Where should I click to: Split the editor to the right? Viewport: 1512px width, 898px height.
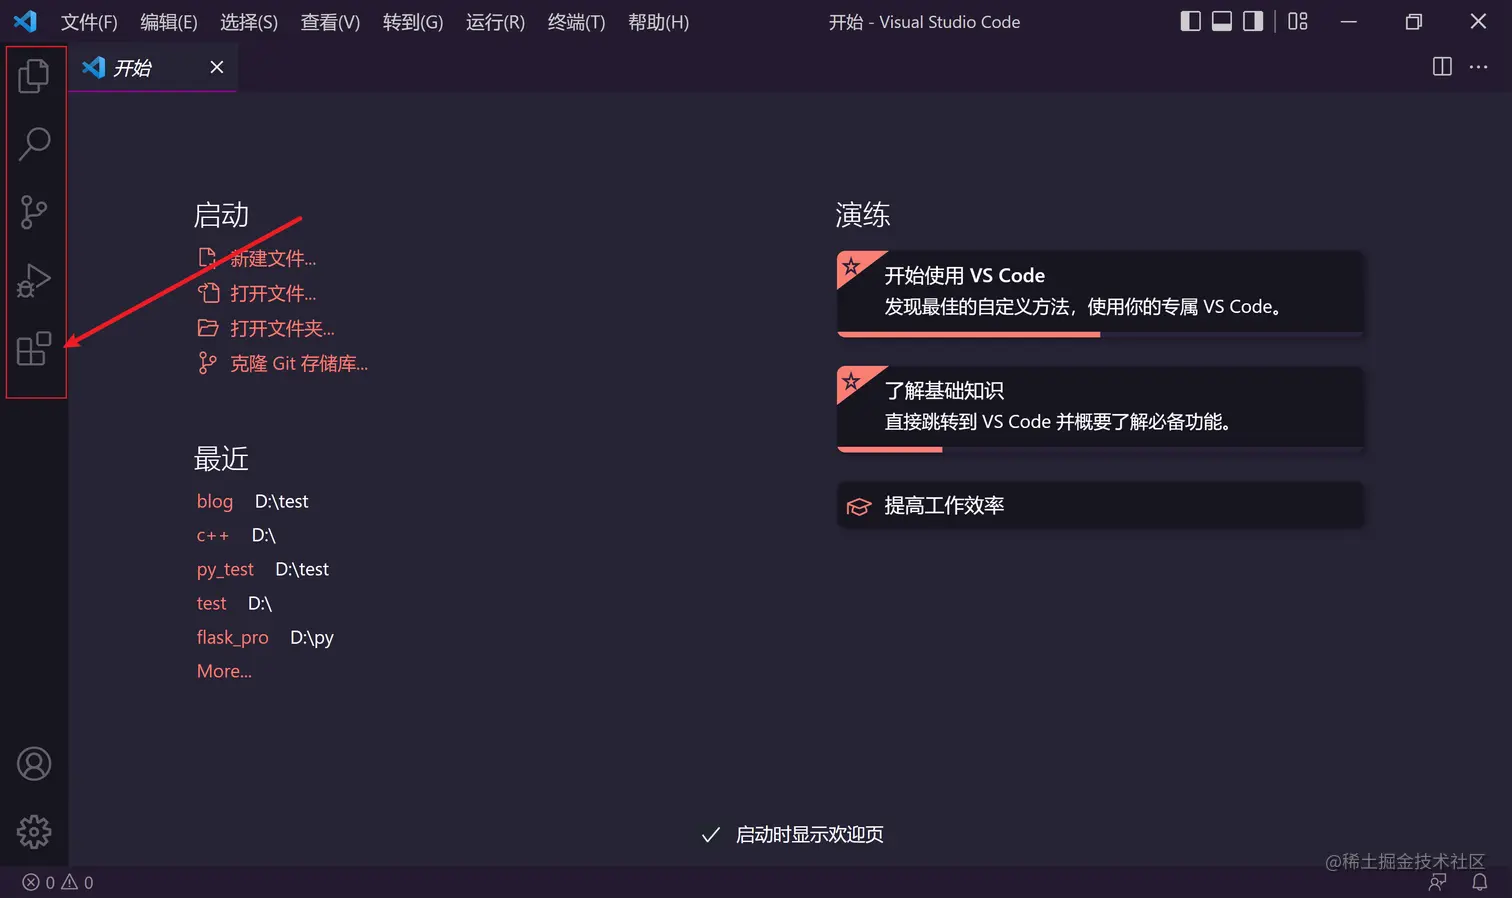pos(1442,66)
